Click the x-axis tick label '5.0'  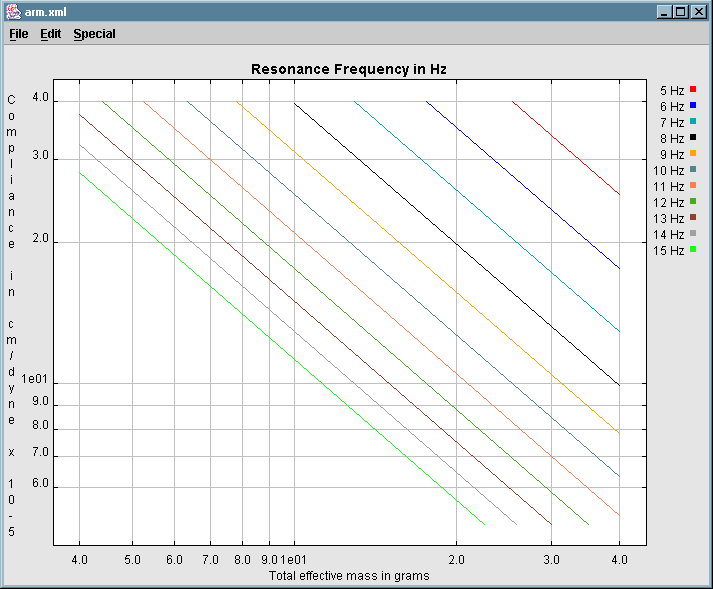[132, 559]
